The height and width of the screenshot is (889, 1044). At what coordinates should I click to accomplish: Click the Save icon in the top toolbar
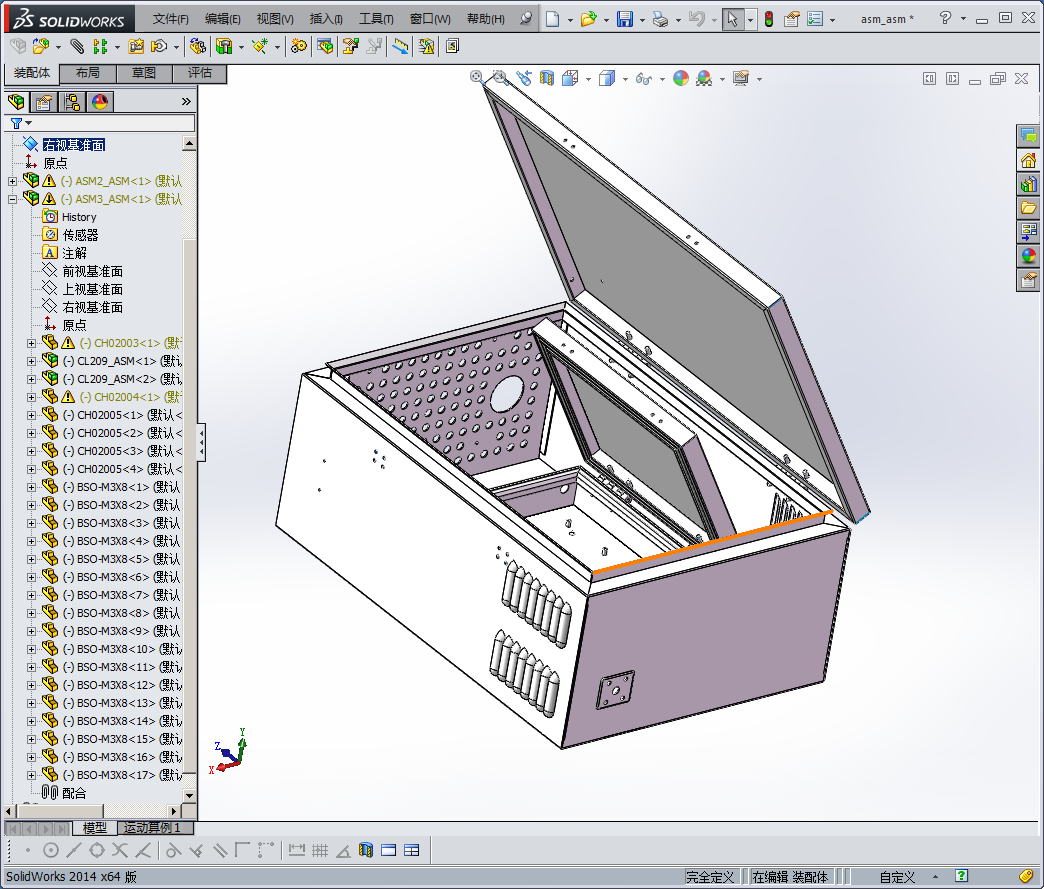coord(624,19)
